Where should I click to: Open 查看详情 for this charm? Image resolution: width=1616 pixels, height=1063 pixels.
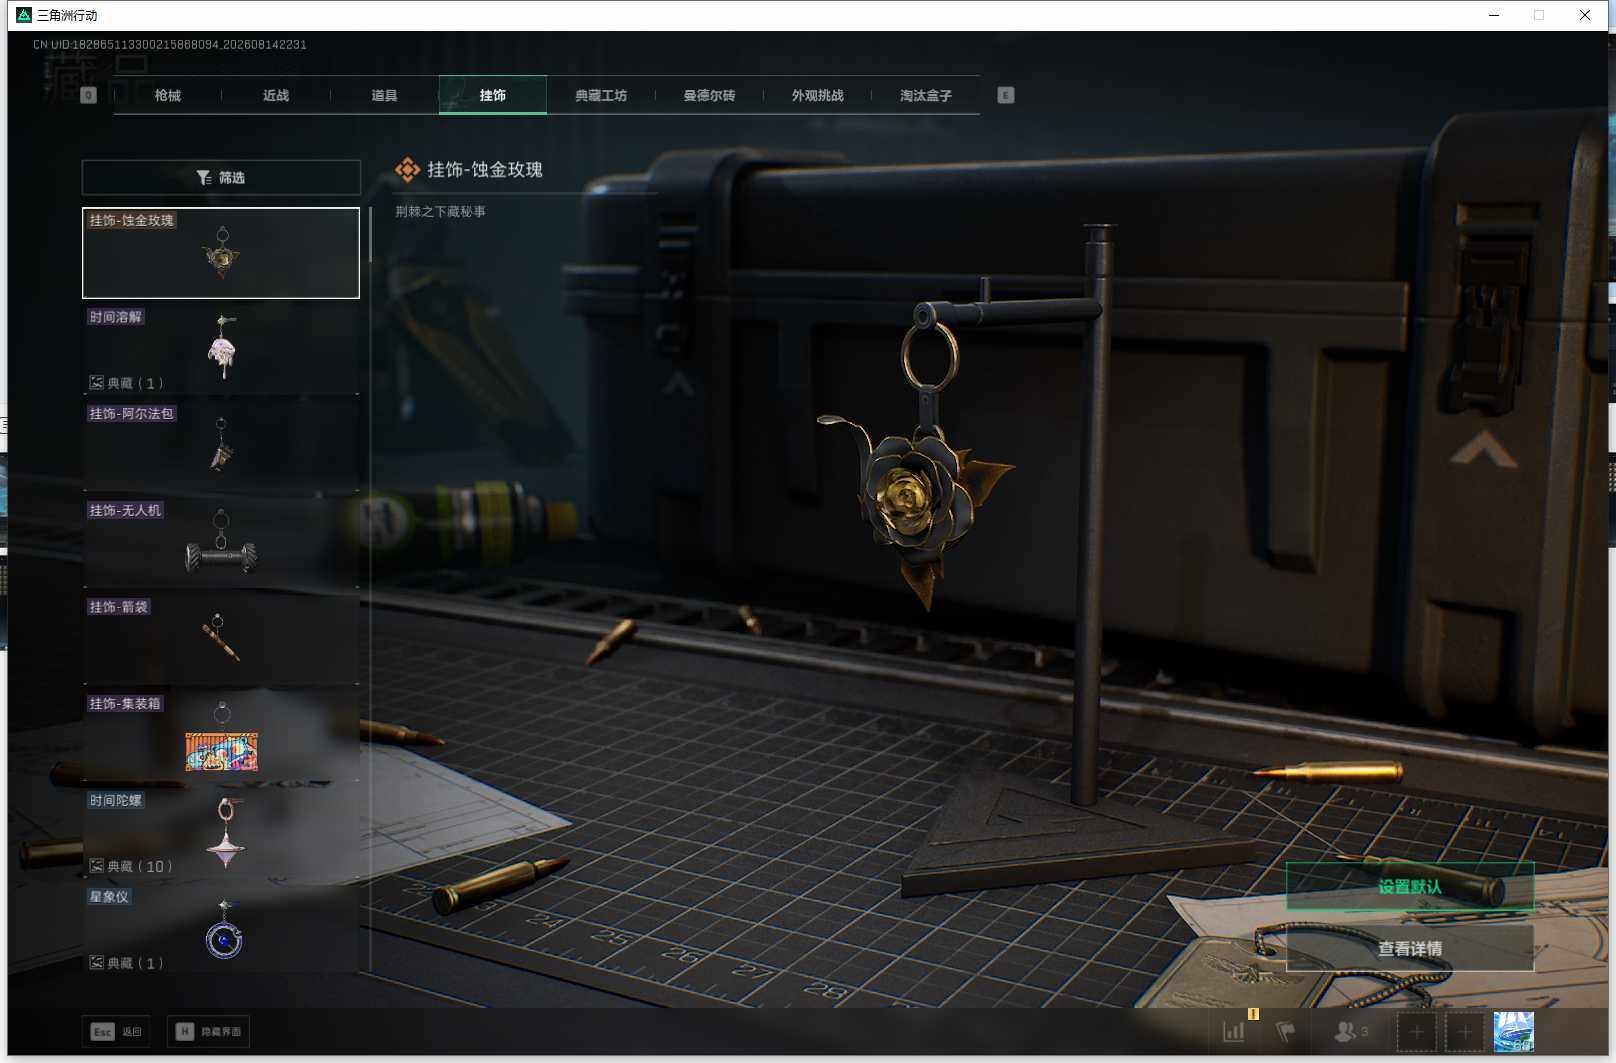(1410, 948)
